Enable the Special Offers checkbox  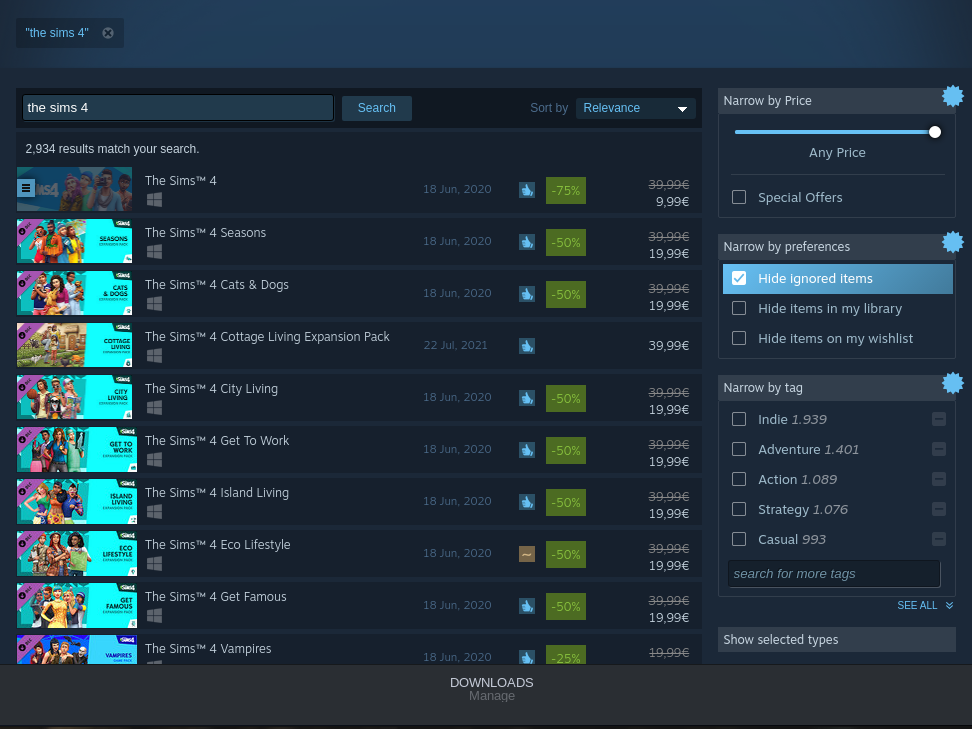click(x=739, y=197)
